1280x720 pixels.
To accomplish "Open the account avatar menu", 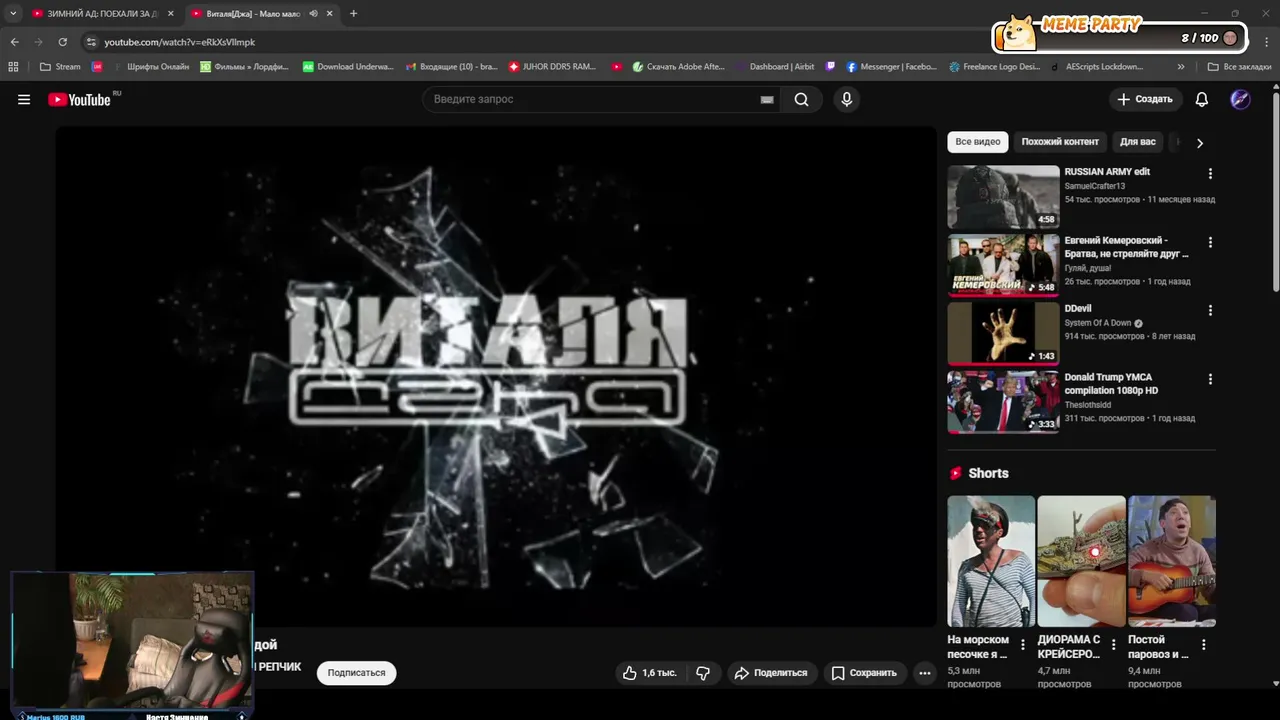I will click(x=1240, y=99).
